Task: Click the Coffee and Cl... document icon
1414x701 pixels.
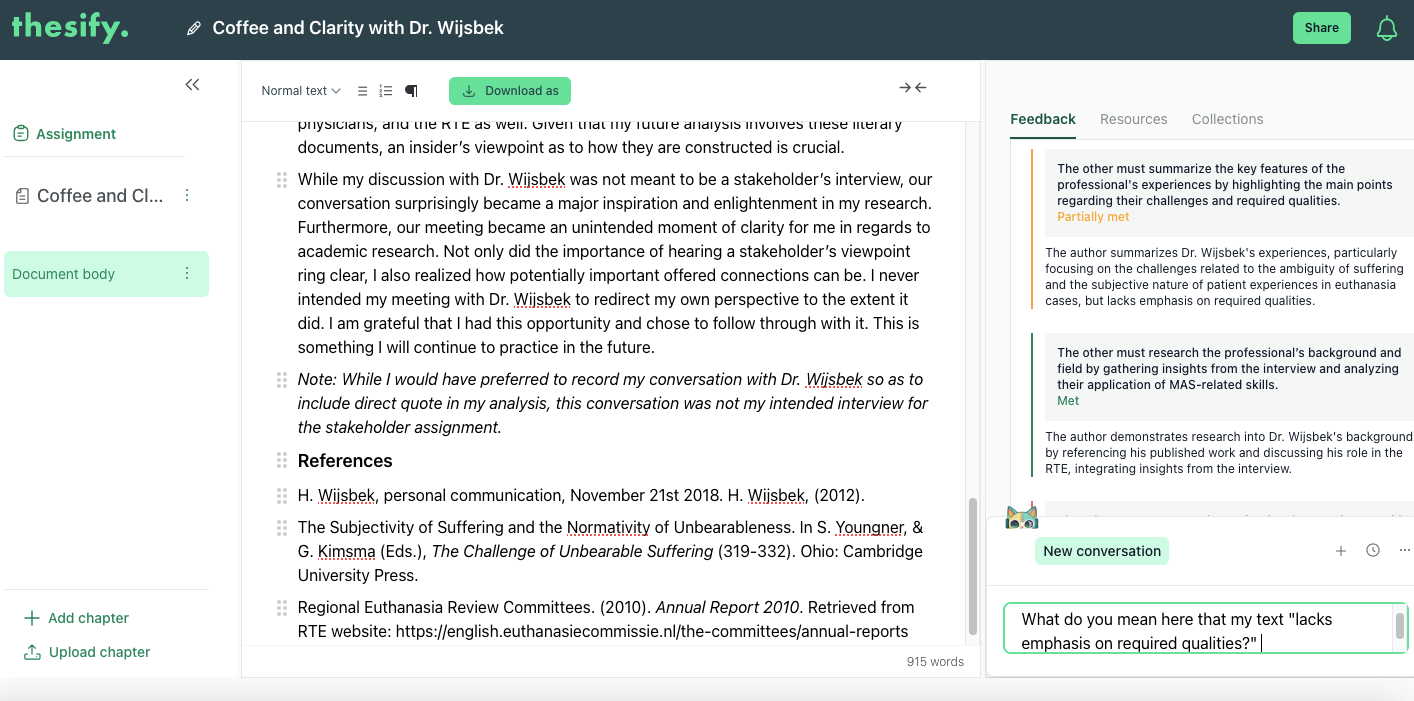Action: [22, 196]
